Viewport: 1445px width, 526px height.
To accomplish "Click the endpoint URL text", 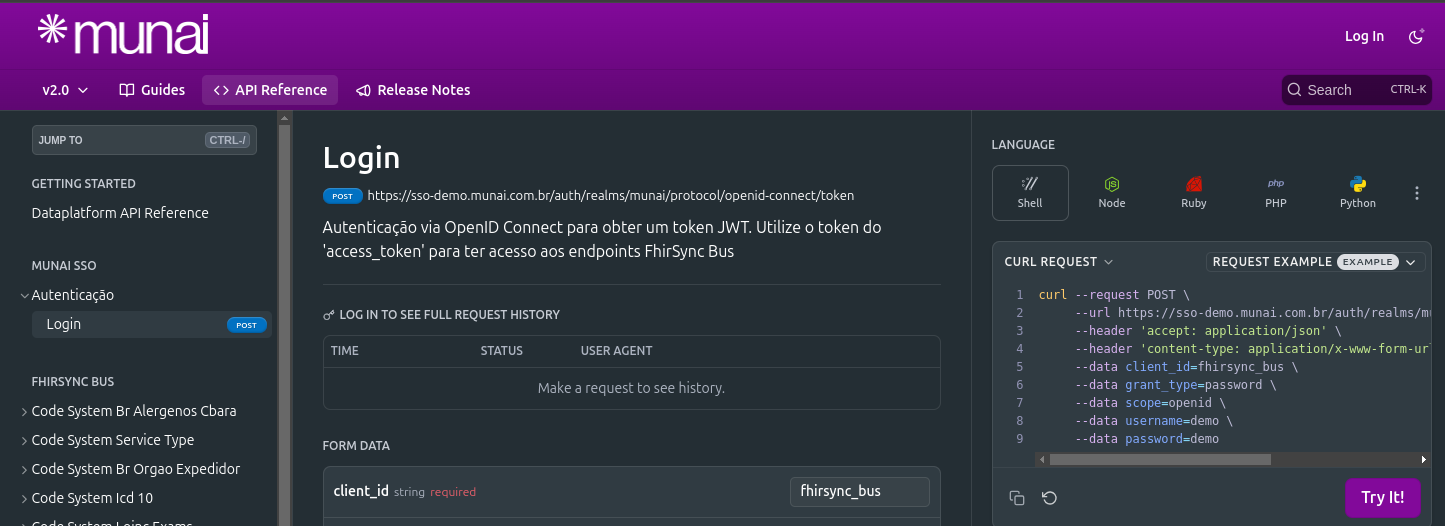I will point(611,196).
